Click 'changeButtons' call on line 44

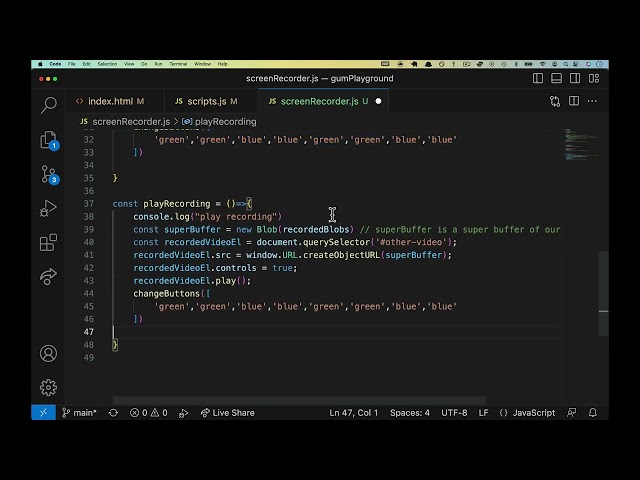tap(167, 293)
